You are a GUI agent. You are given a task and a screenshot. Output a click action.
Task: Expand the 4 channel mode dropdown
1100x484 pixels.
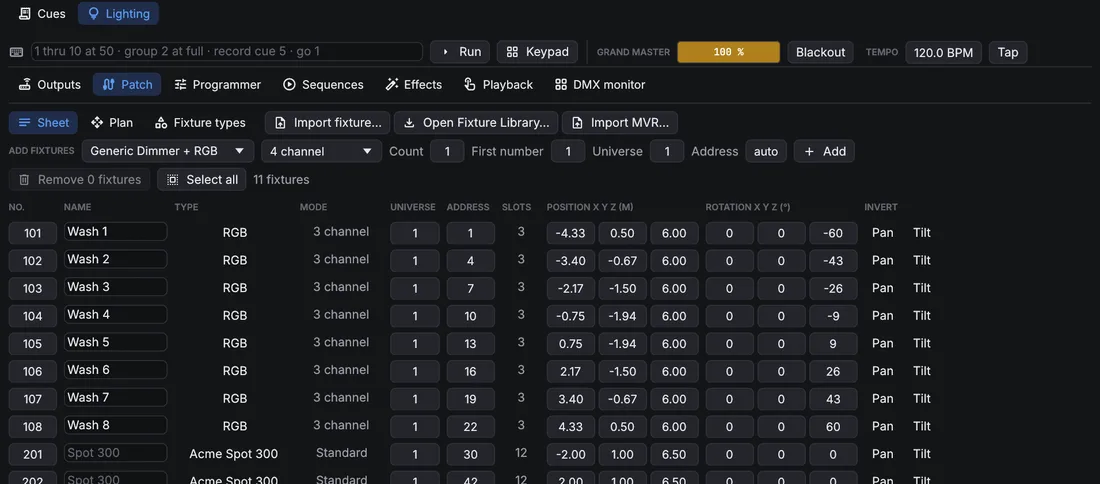[321, 151]
